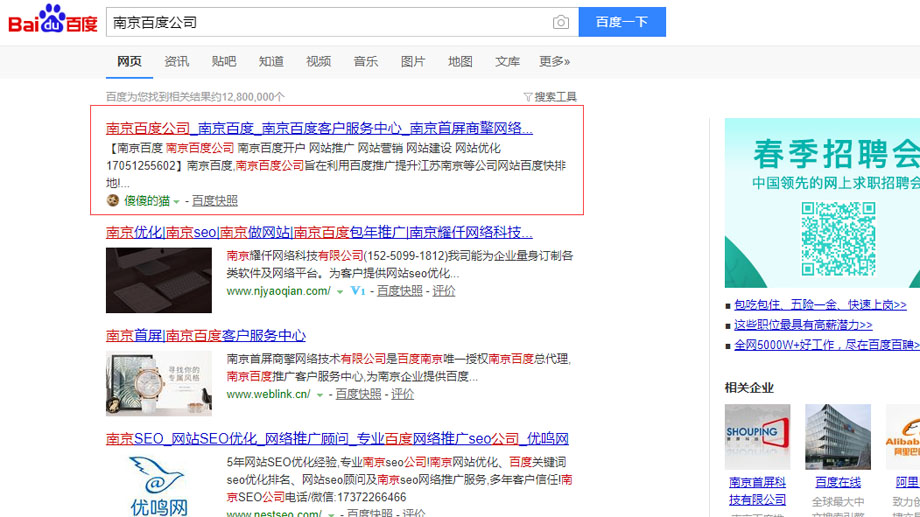920x517 pixels.
Task: Open the 南京首屏|南京百度客户服务中心 result
Action: [x=206, y=335]
